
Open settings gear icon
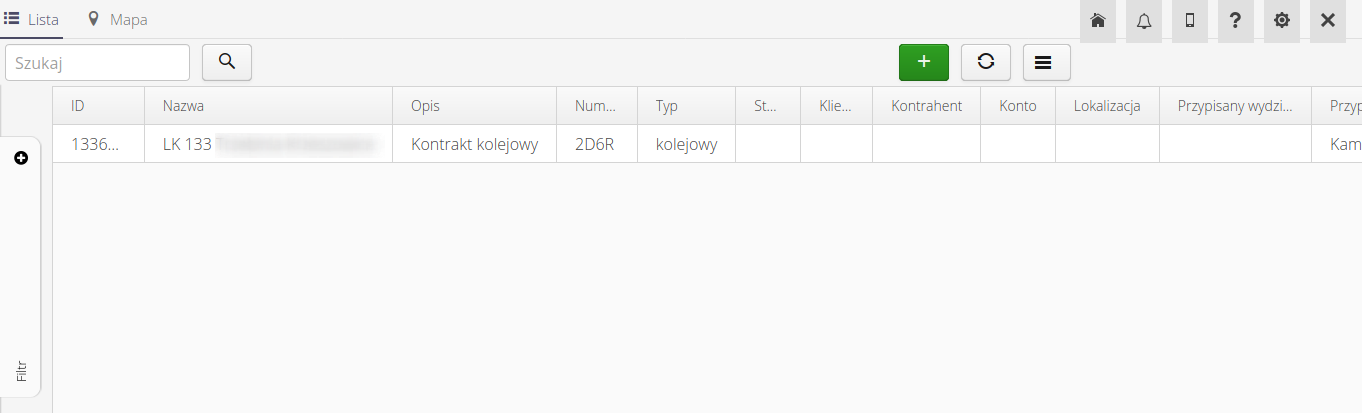click(x=1282, y=21)
